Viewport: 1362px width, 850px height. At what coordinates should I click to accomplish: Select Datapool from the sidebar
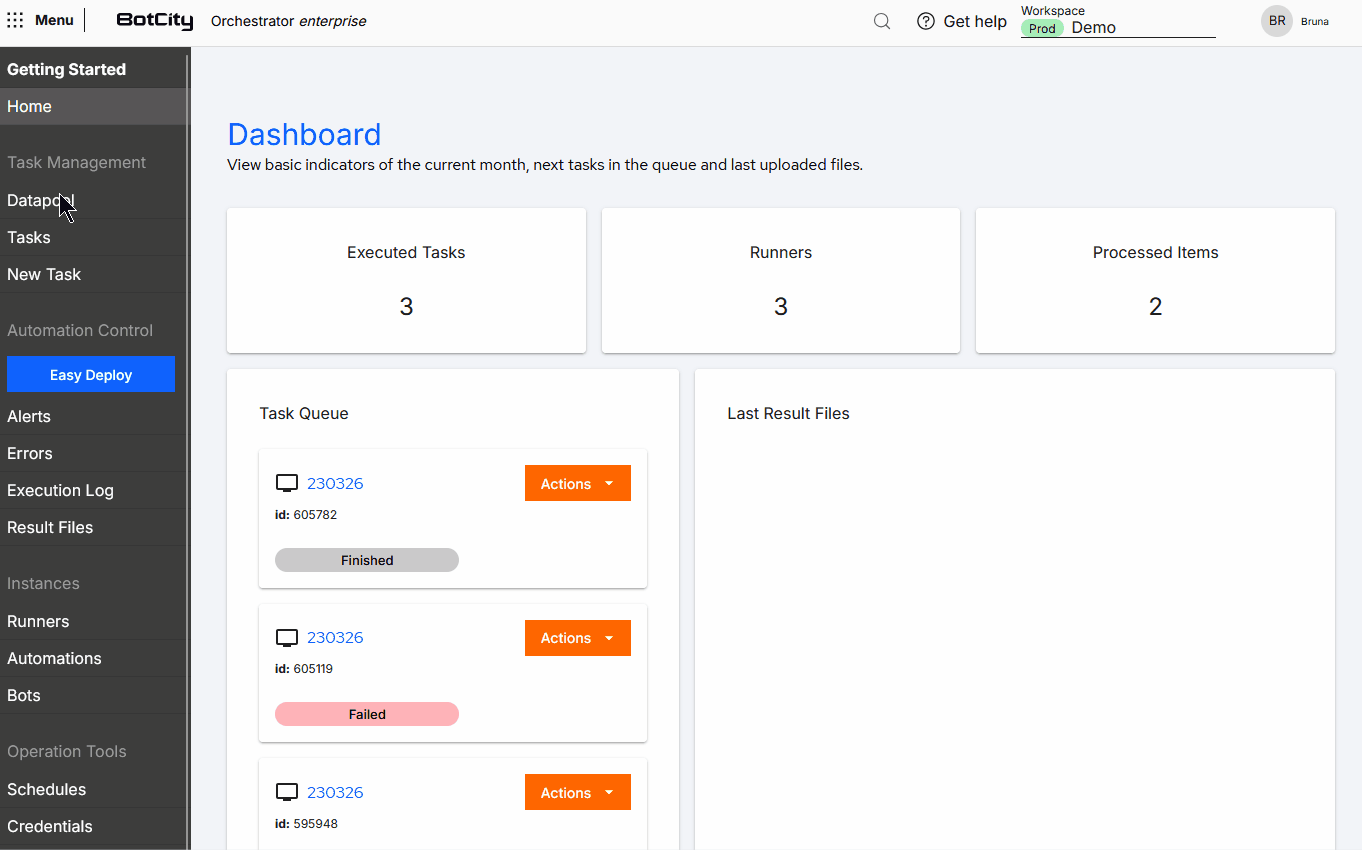coord(40,200)
